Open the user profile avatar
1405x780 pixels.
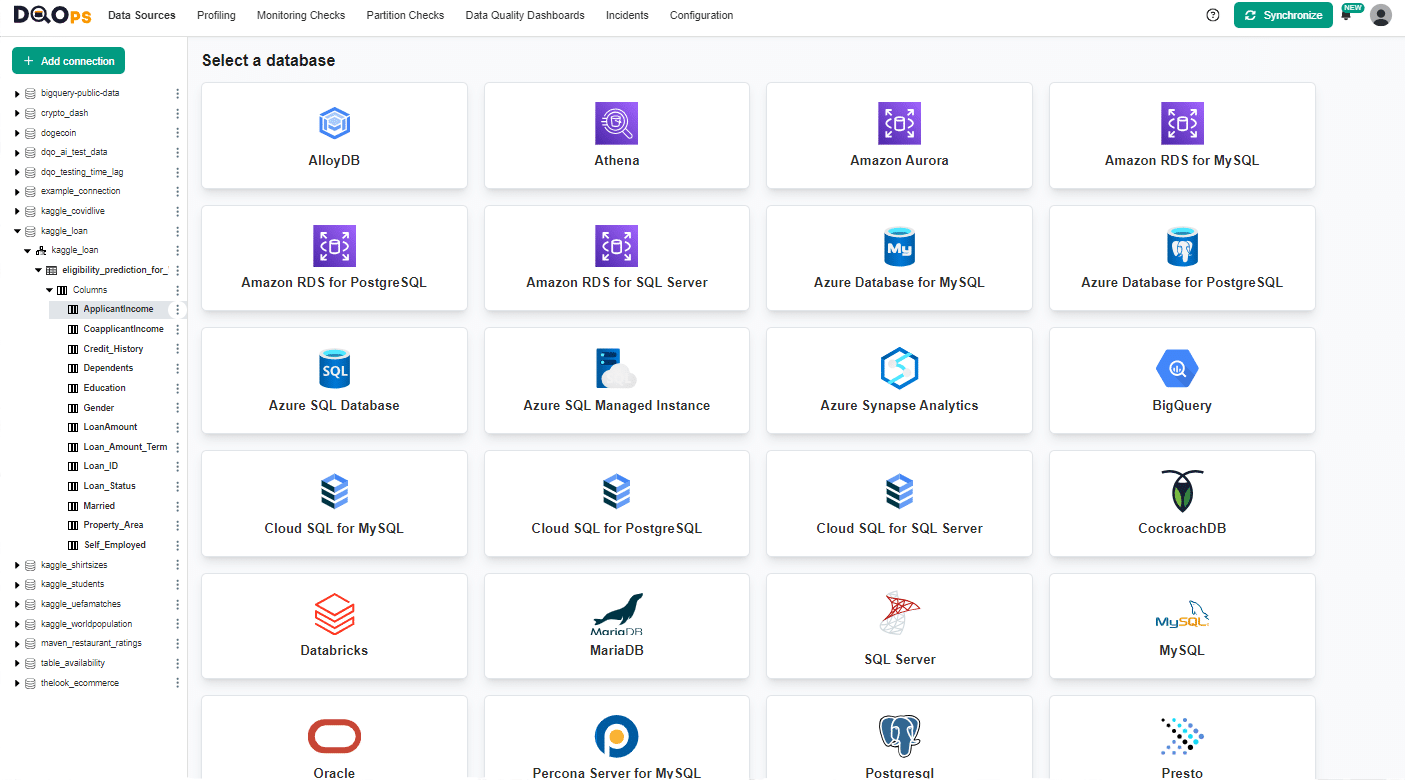[1381, 15]
